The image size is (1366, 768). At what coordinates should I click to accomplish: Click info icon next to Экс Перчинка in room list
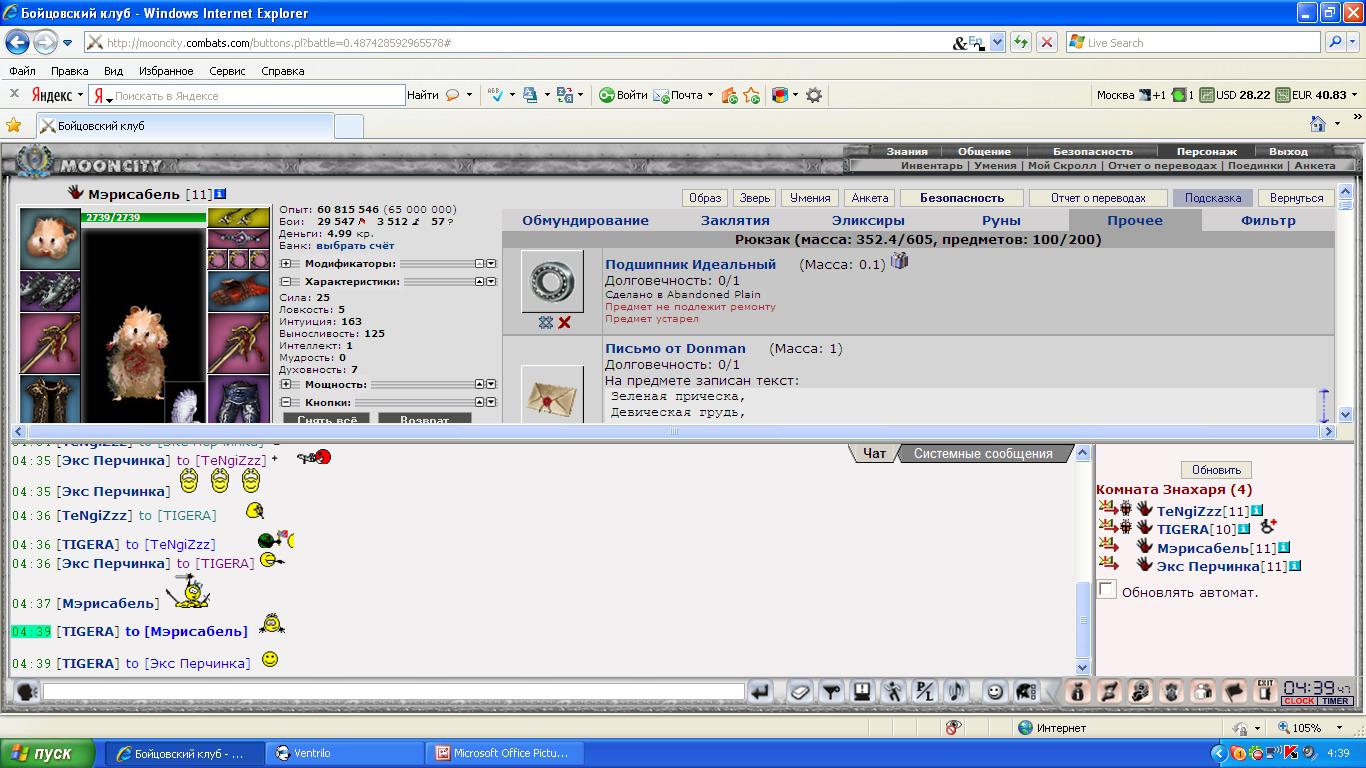point(1294,566)
